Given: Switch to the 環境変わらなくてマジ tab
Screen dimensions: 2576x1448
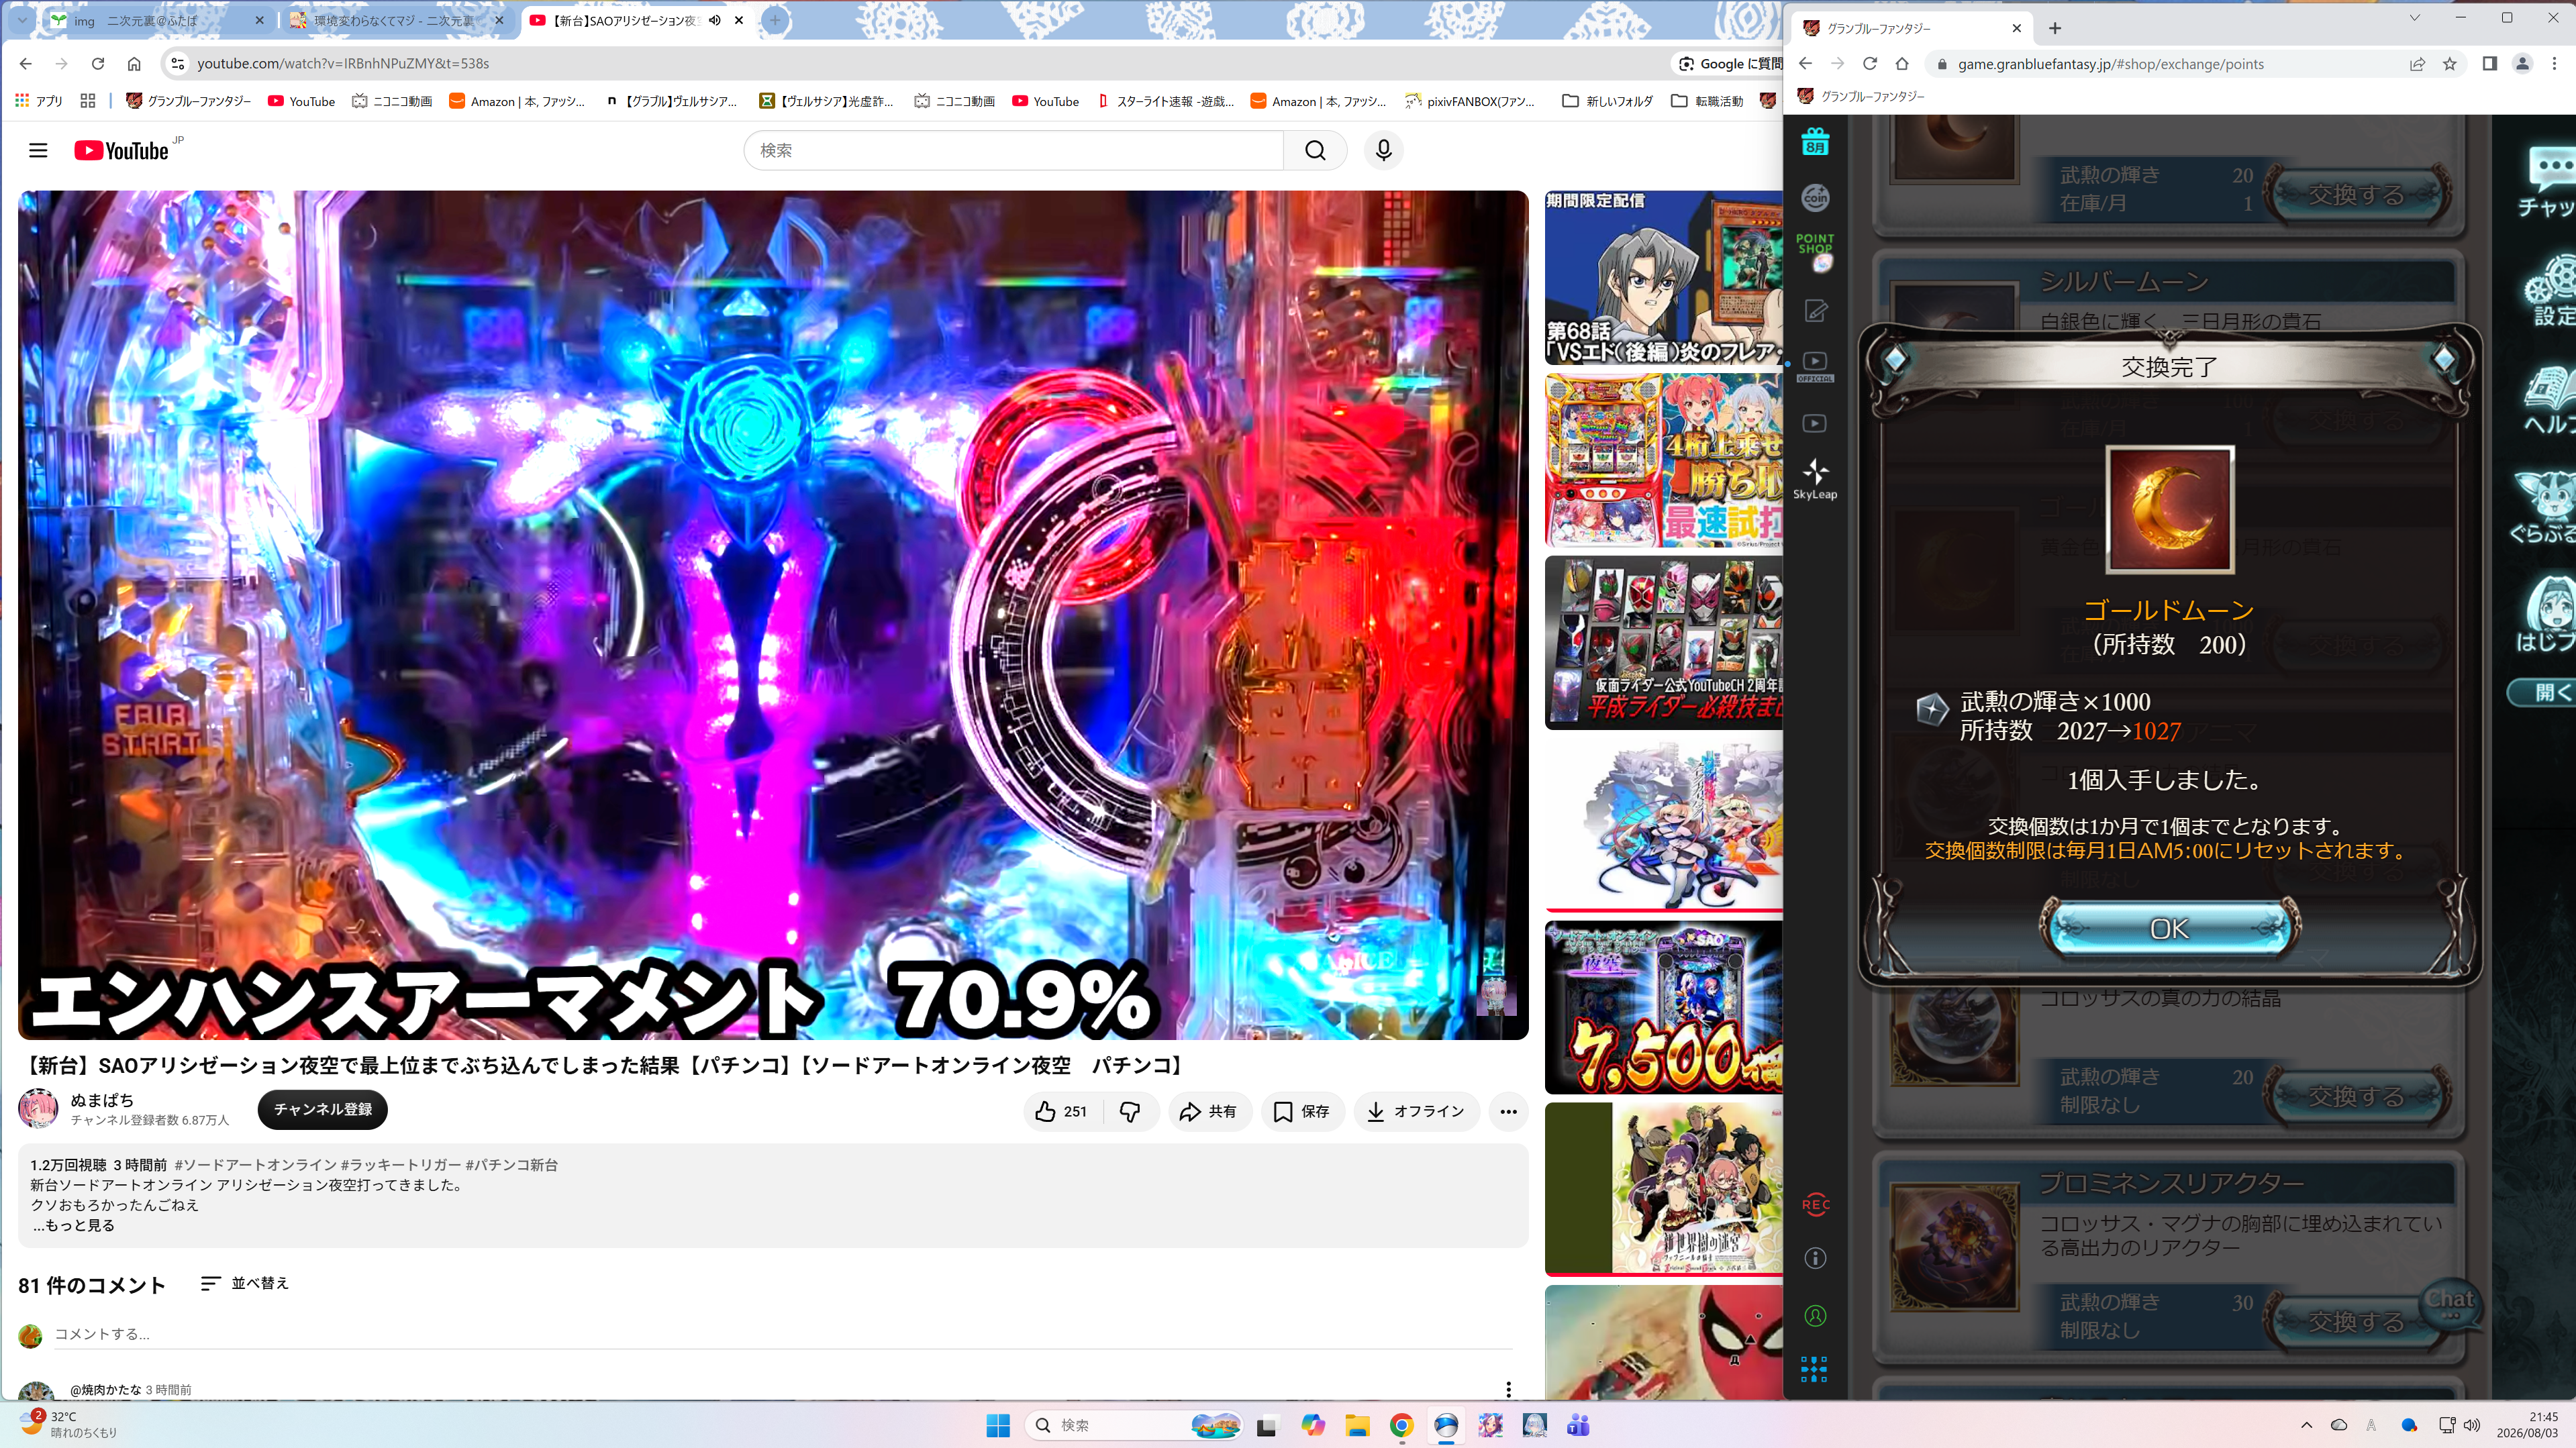Looking at the screenshot, I should click(396, 20).
